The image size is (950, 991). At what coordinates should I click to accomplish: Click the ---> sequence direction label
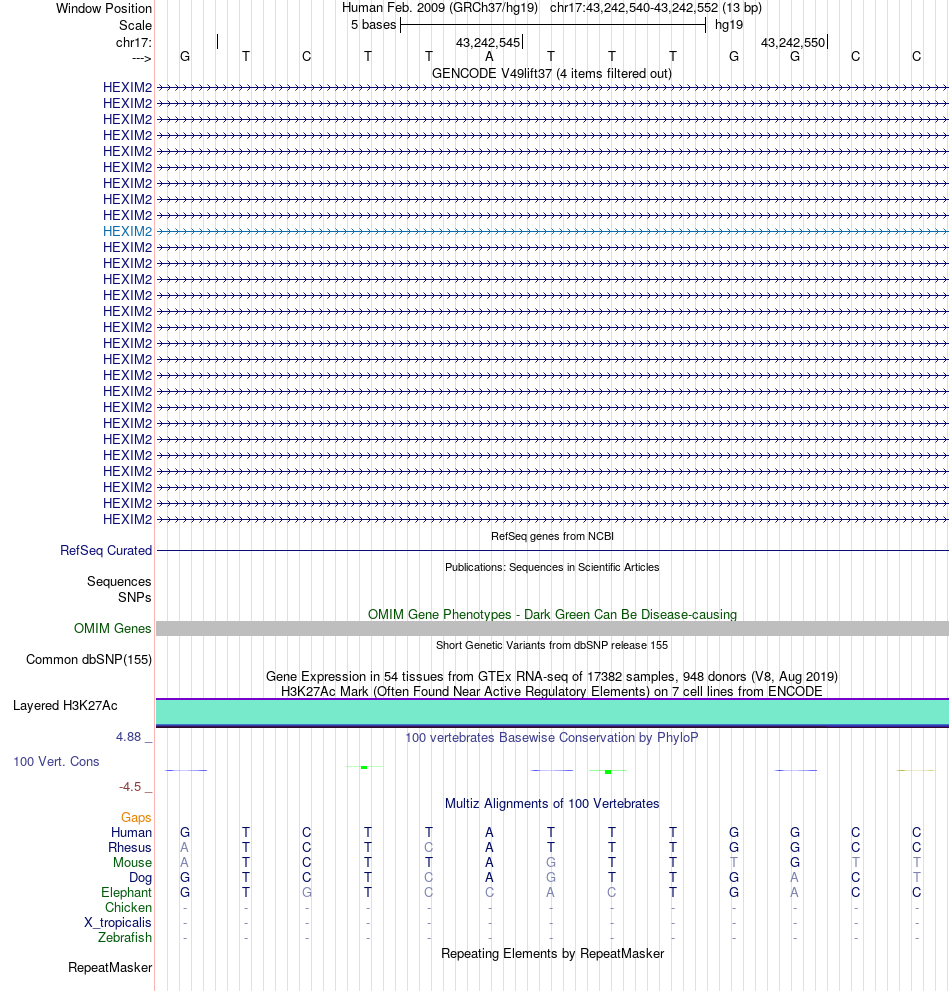(x=142, y=59)
